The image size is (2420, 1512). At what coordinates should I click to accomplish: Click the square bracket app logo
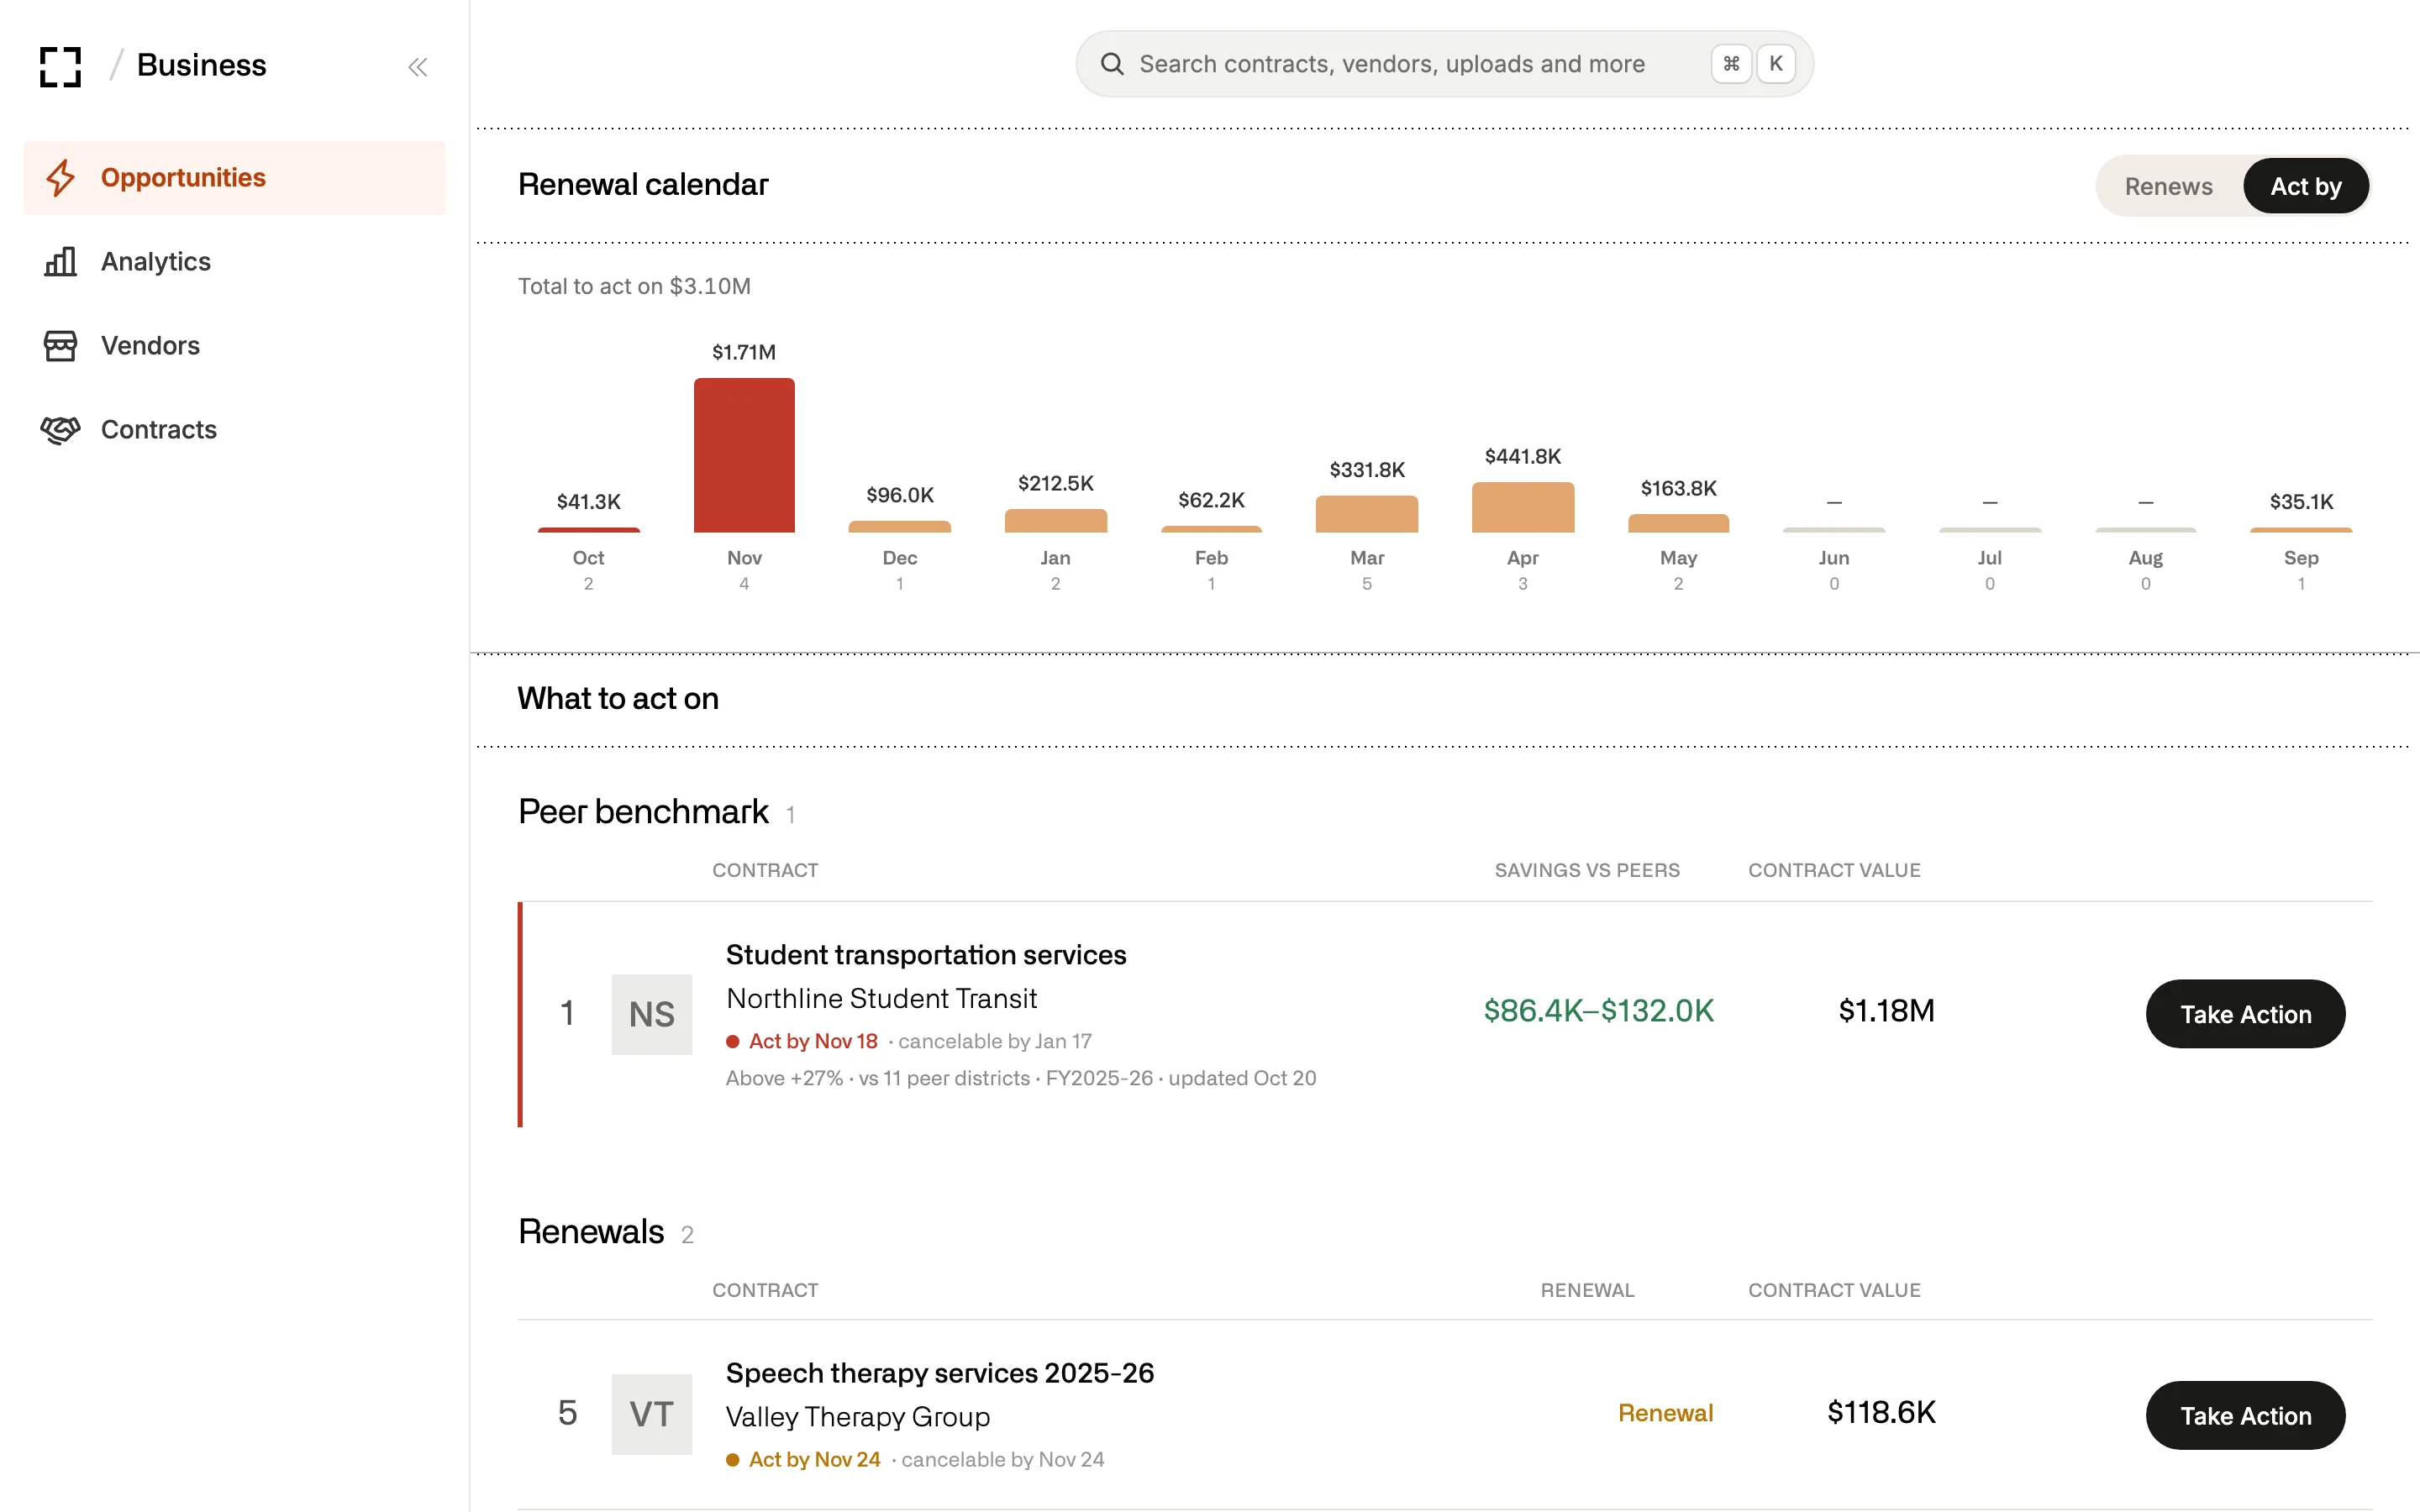60,66
